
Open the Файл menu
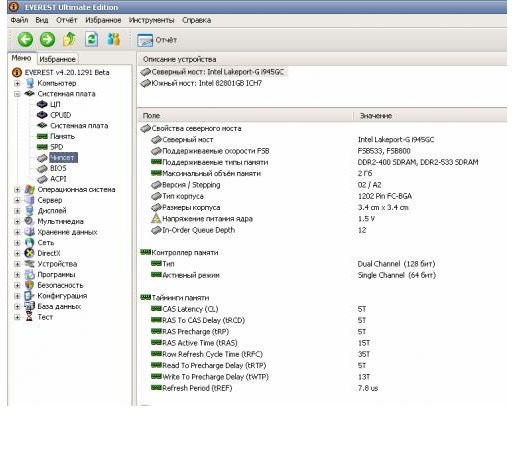pos(19,20)
